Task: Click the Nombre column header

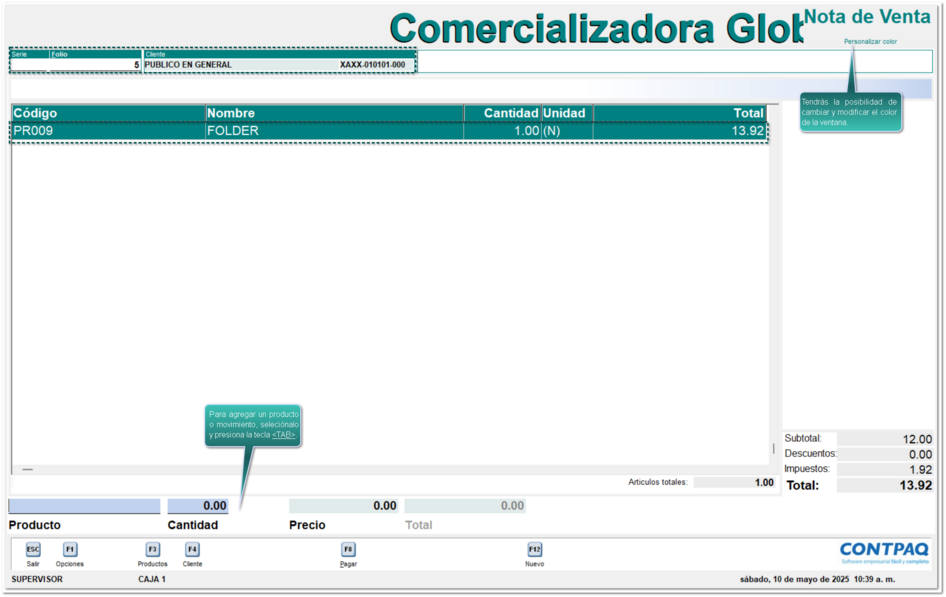Action: (x=335, y=113)
